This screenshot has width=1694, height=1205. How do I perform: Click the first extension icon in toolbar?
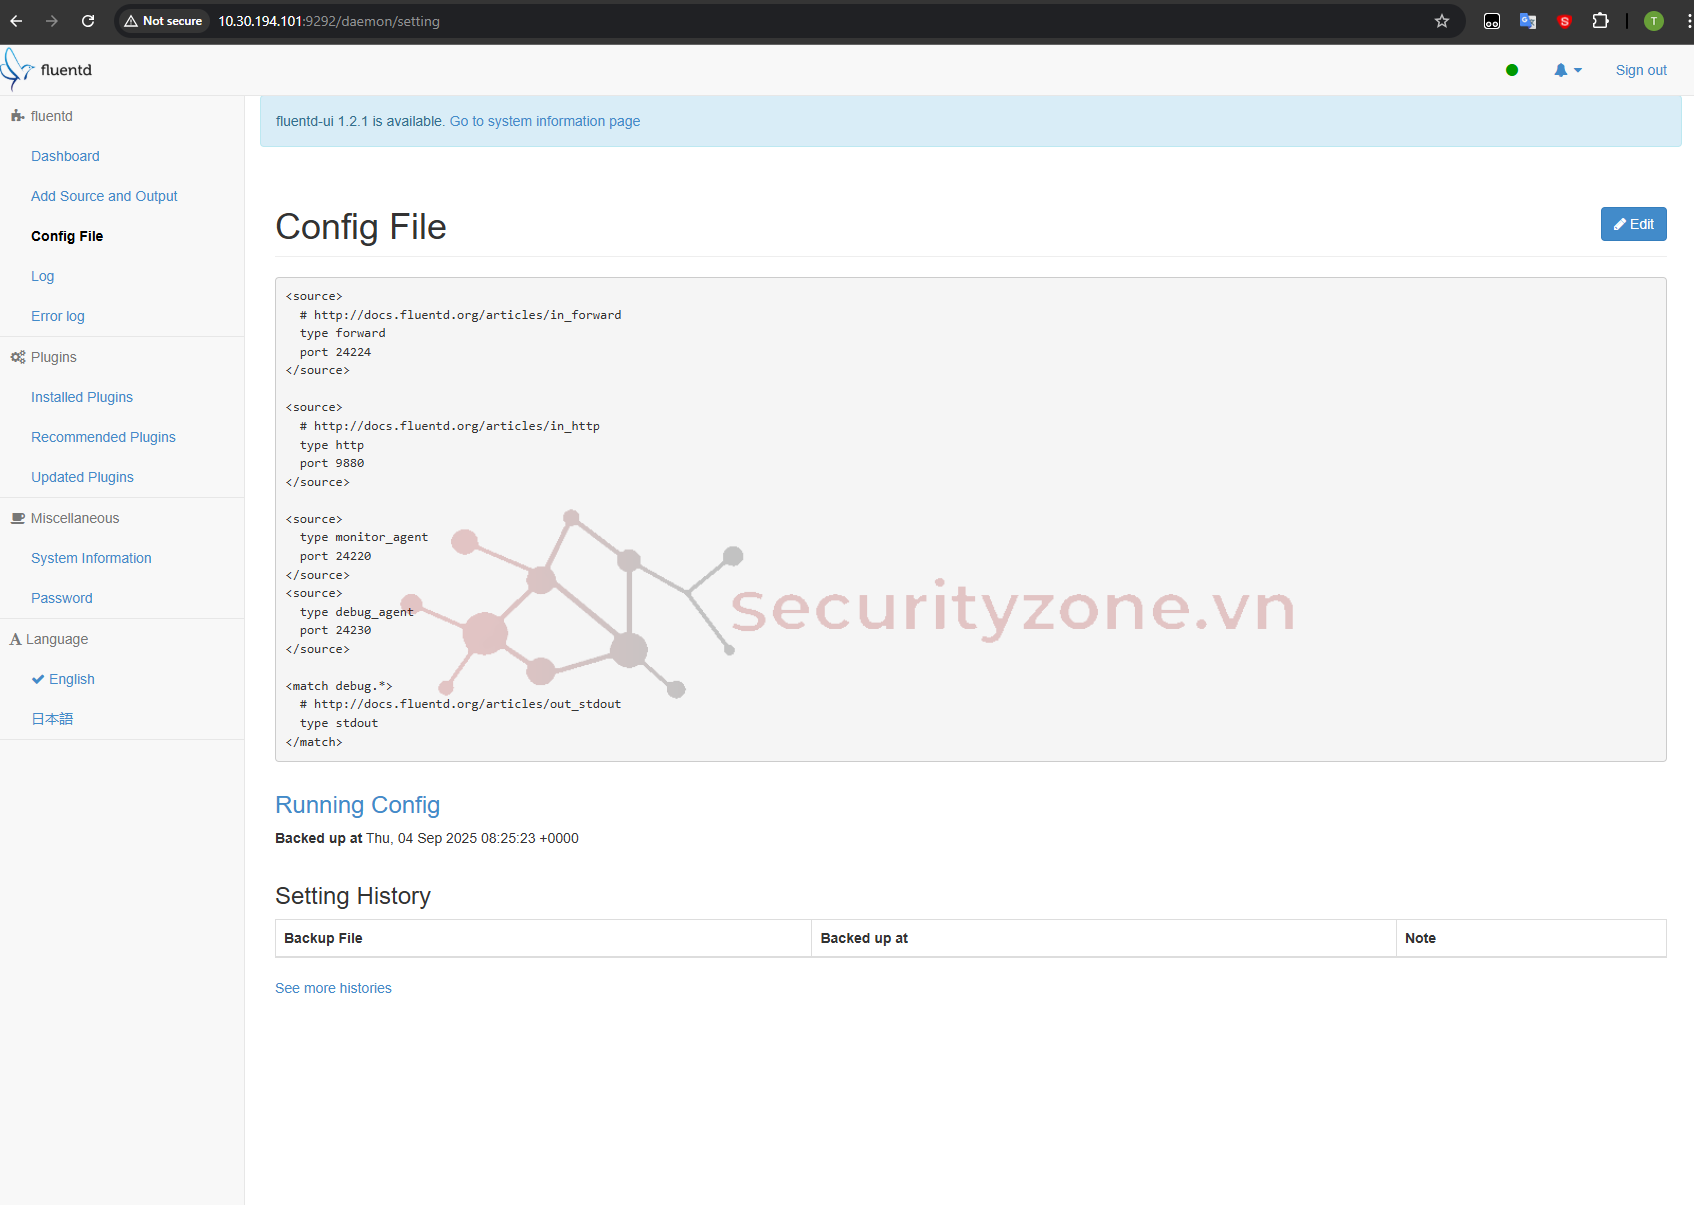pyautogui.click(x=1492, y=21)
